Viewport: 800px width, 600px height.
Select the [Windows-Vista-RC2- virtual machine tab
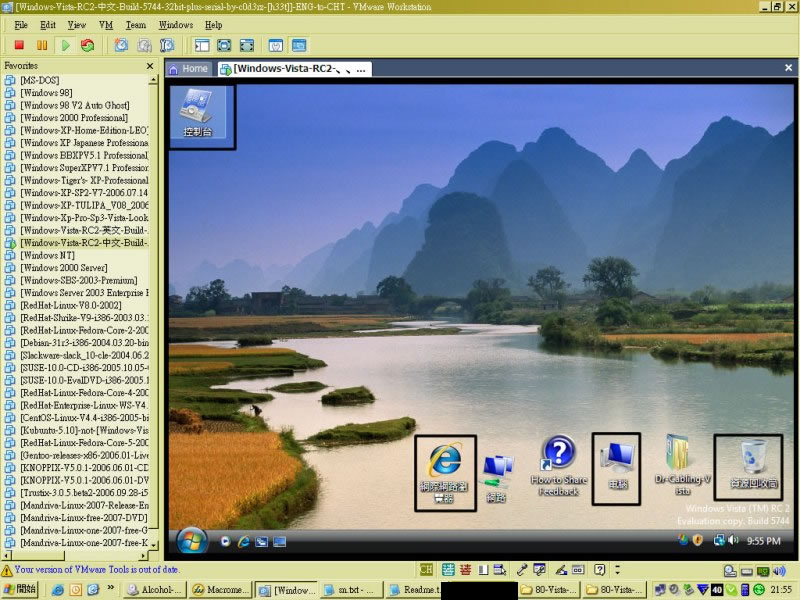coord(294,69)
